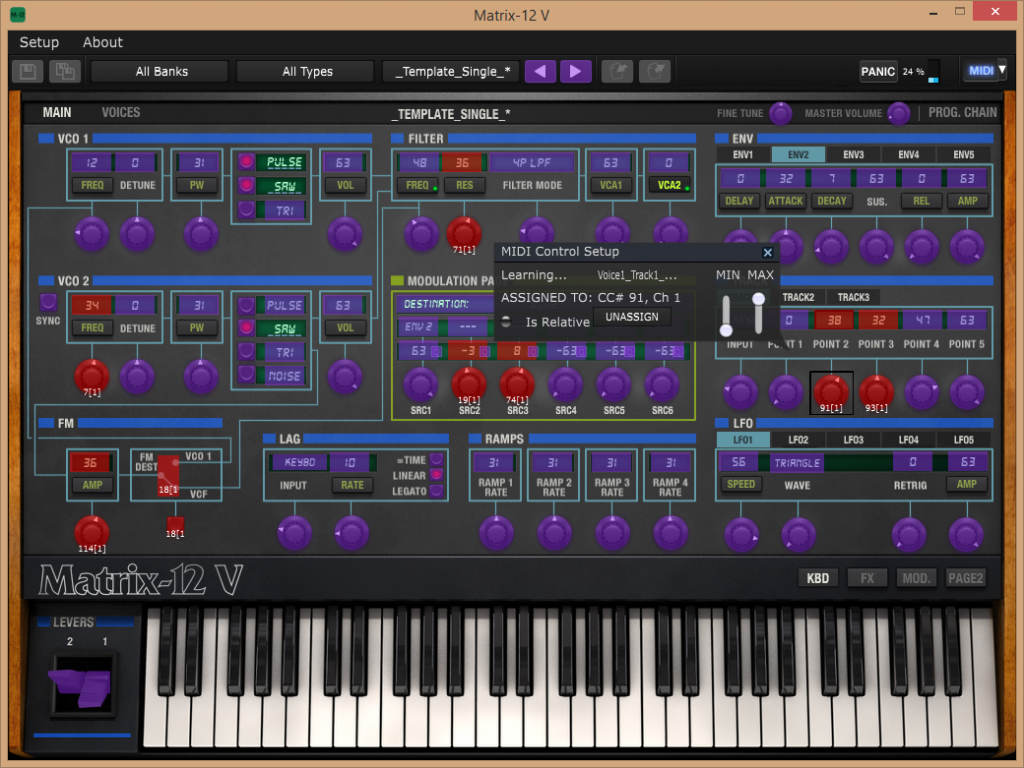Toggle the Is Relative option
1024x768 pixels.
pyautogui.click(x=507, y=322)
